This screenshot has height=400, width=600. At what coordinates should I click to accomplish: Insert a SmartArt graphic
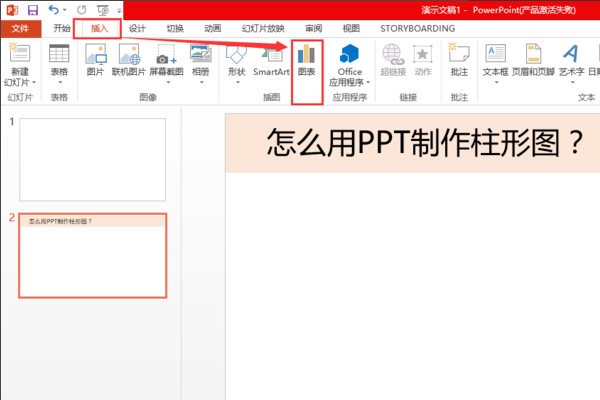coord(271,60)
